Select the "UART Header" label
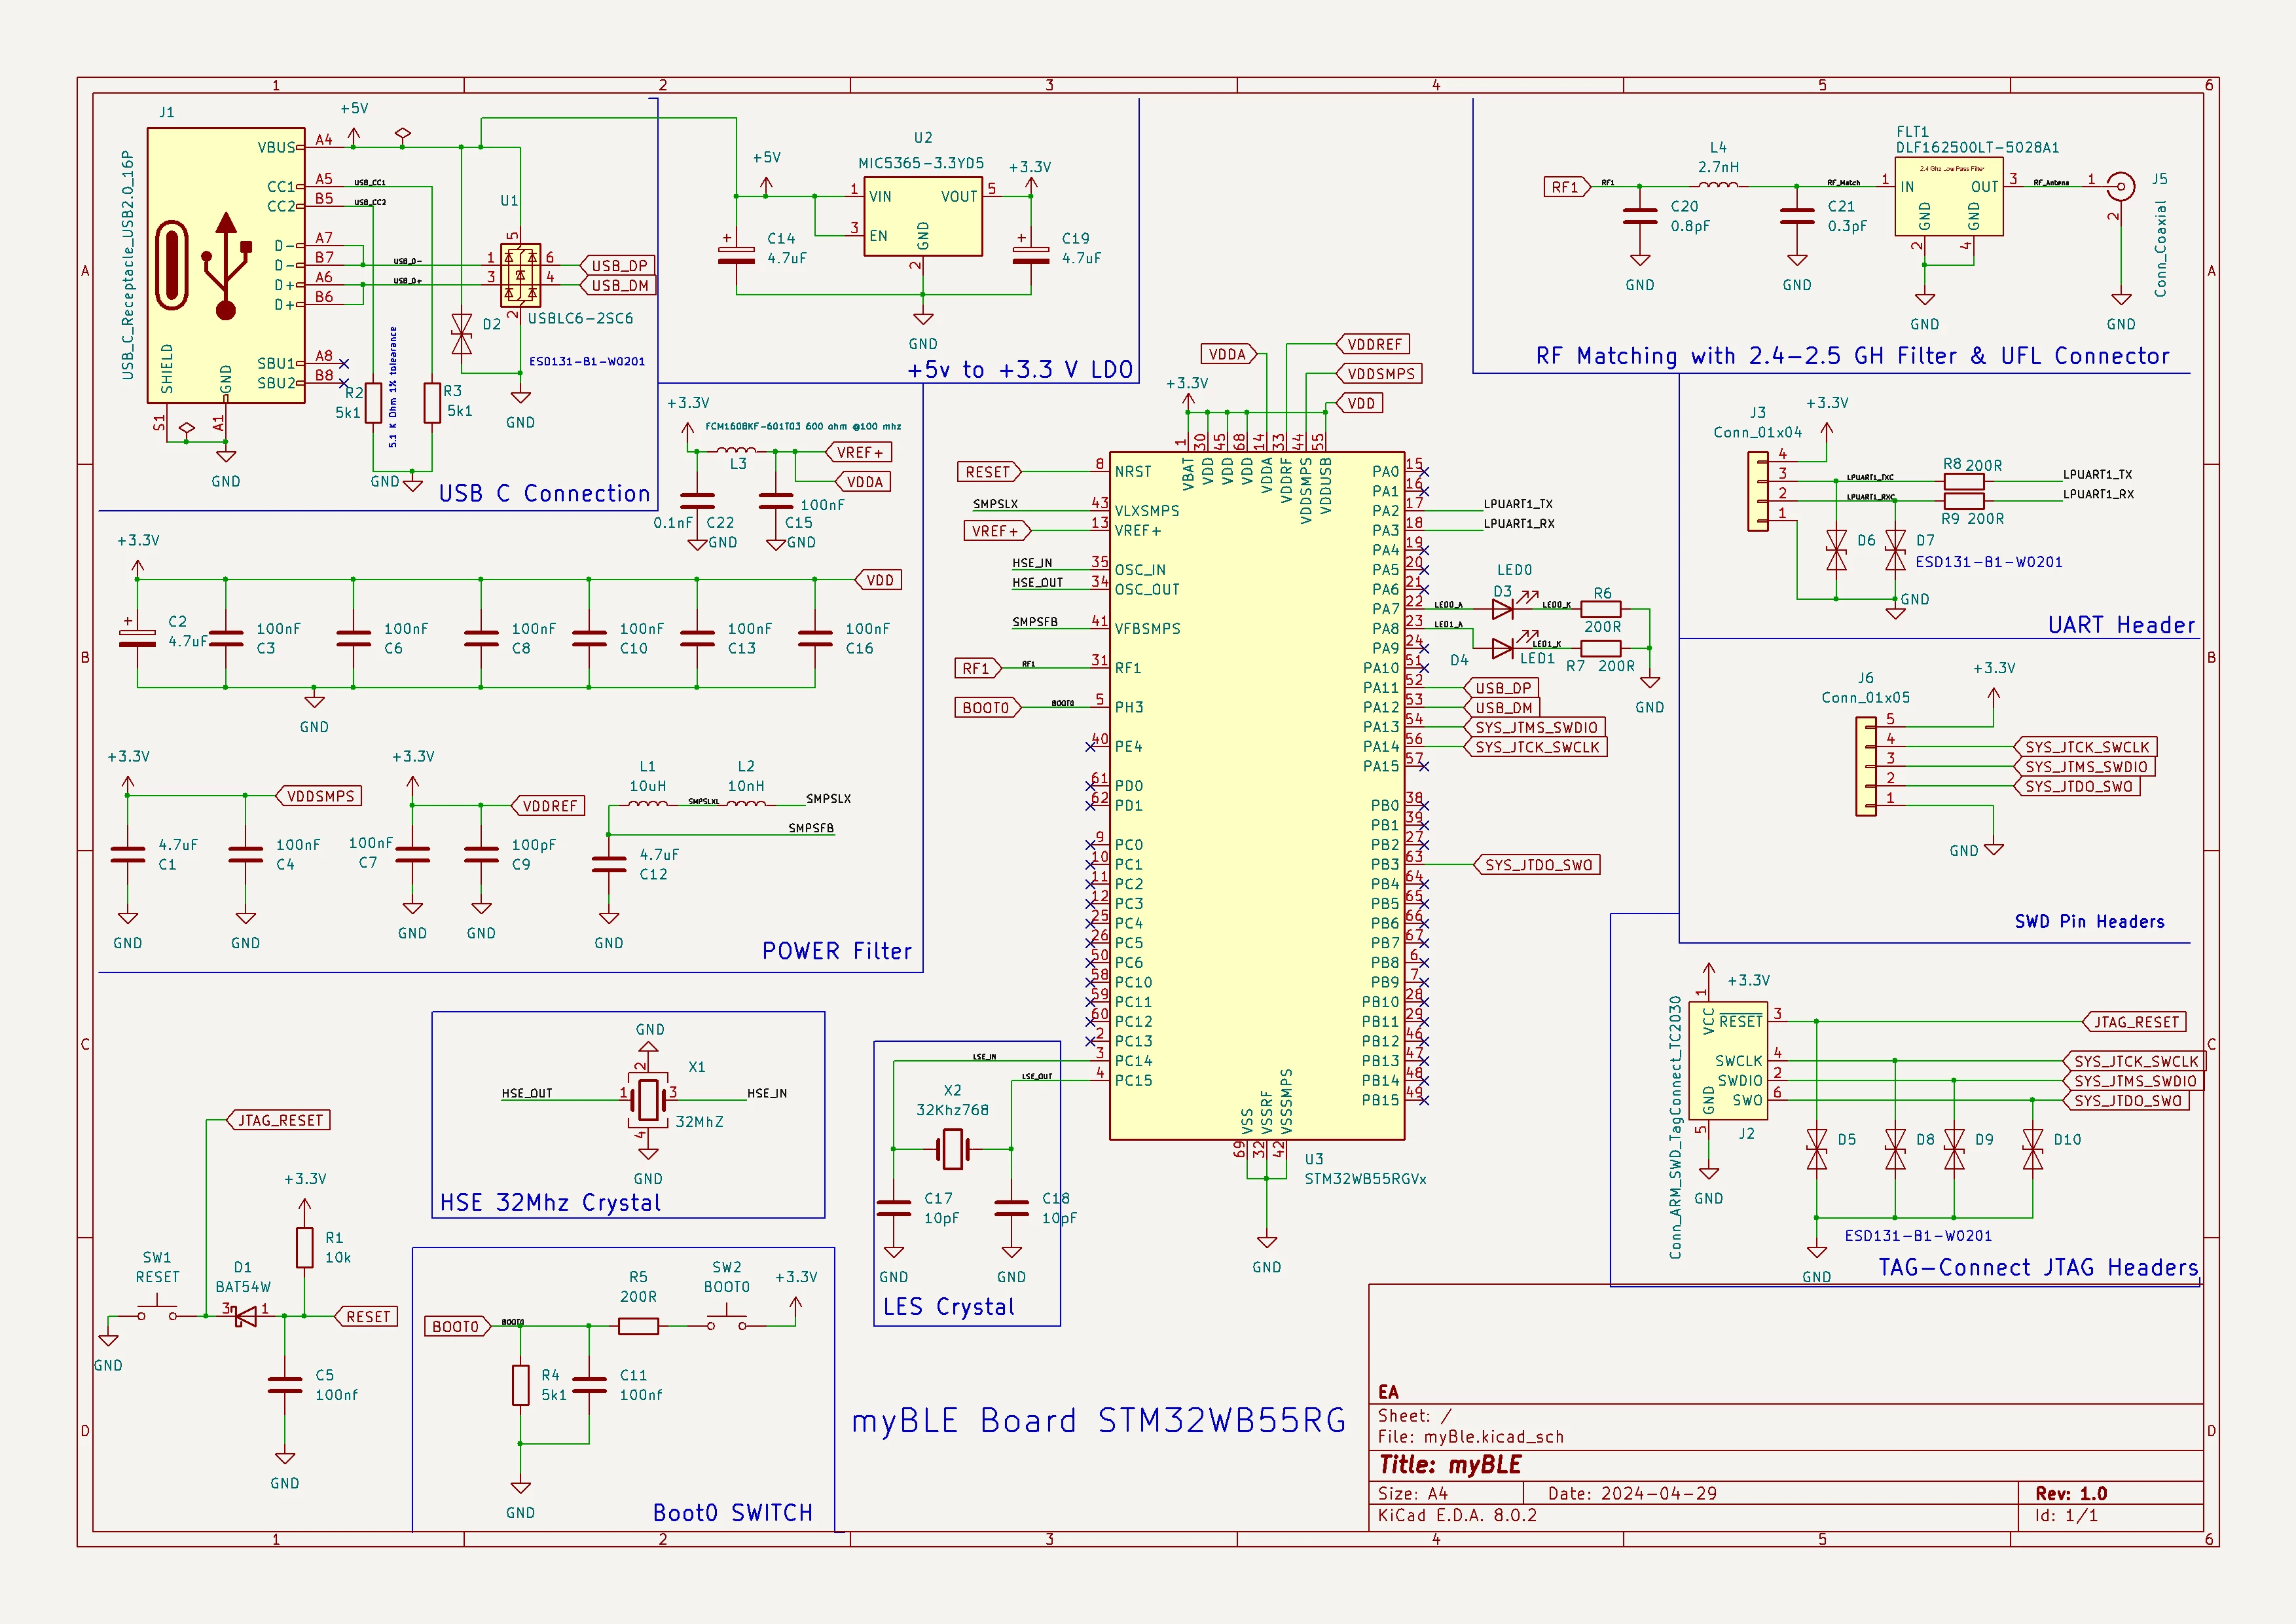2296x1624 pixels. pos(2122,625)
